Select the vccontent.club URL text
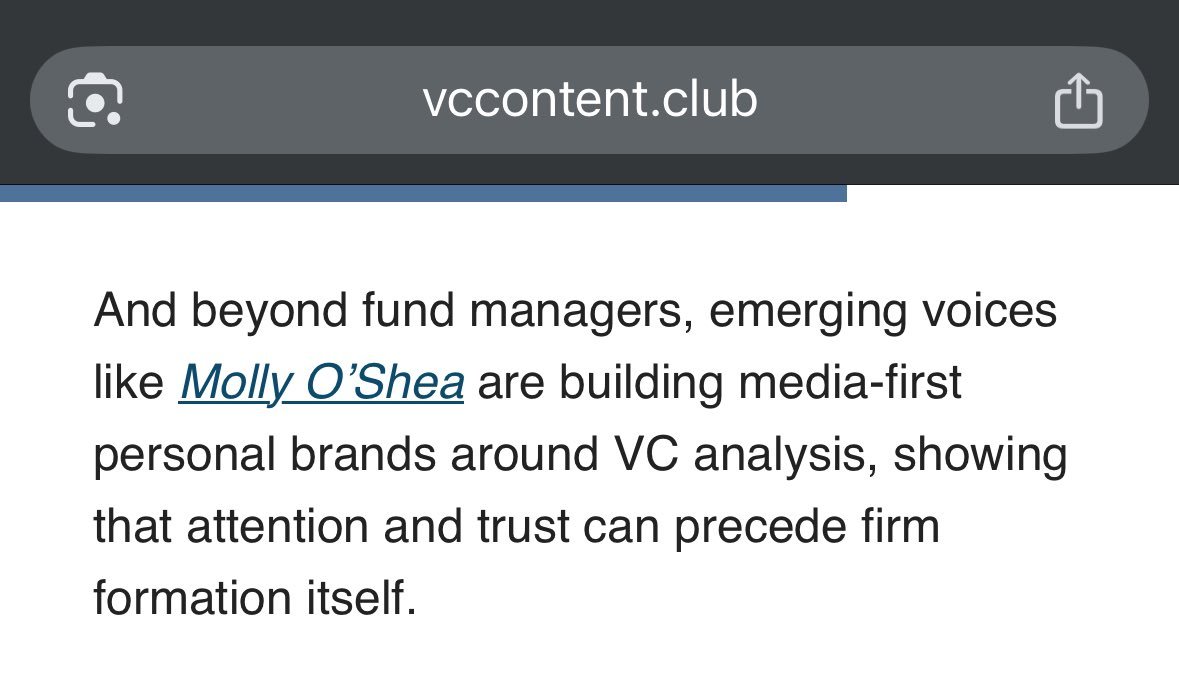 point(590,99)
